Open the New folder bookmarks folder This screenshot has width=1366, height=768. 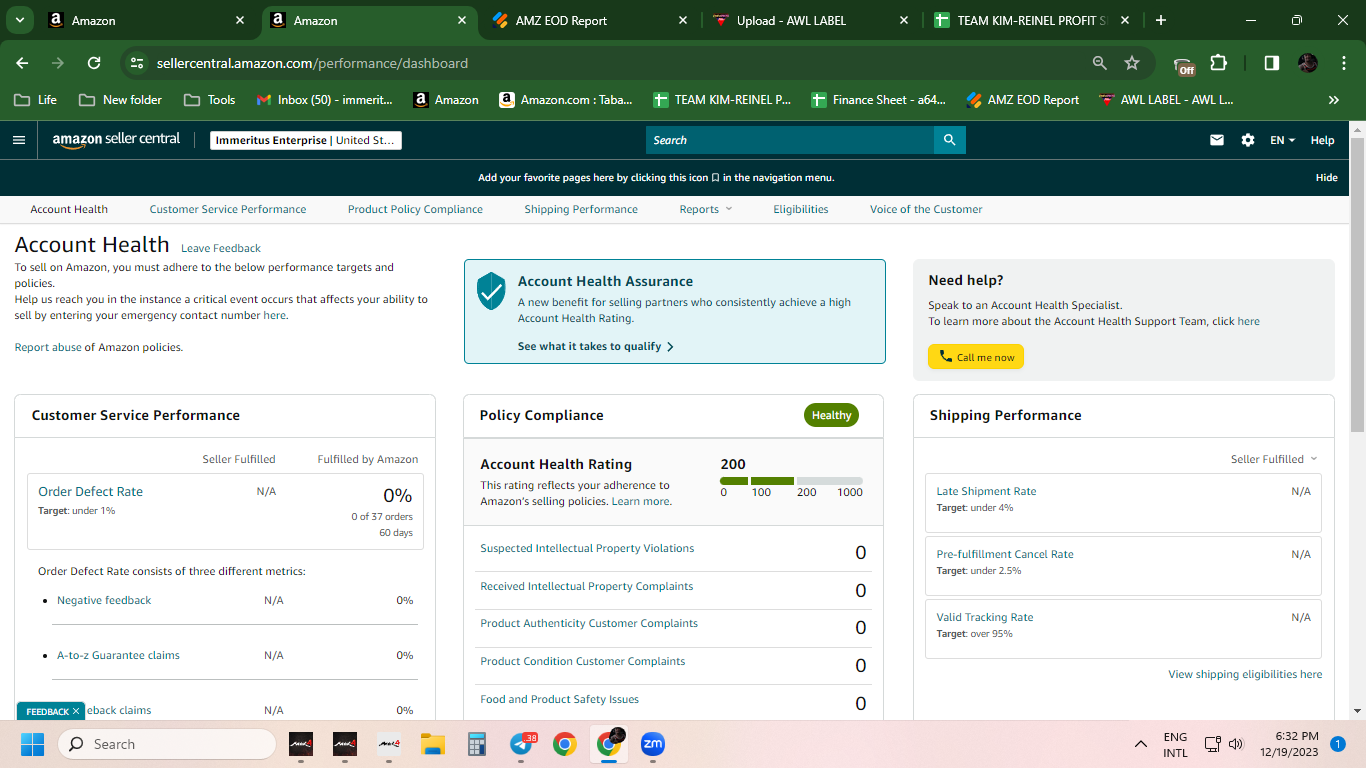pyautogui.click(x=120, y=100)
